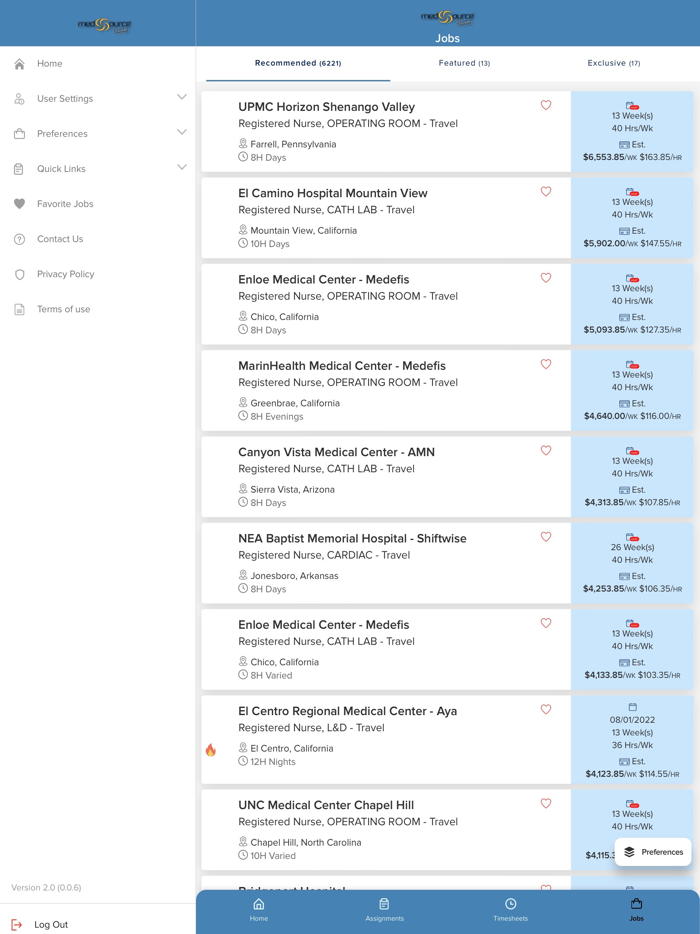Open Contact Us from the sidebar
The width and height of the screenshot is (700, 934).
(60, 239)
